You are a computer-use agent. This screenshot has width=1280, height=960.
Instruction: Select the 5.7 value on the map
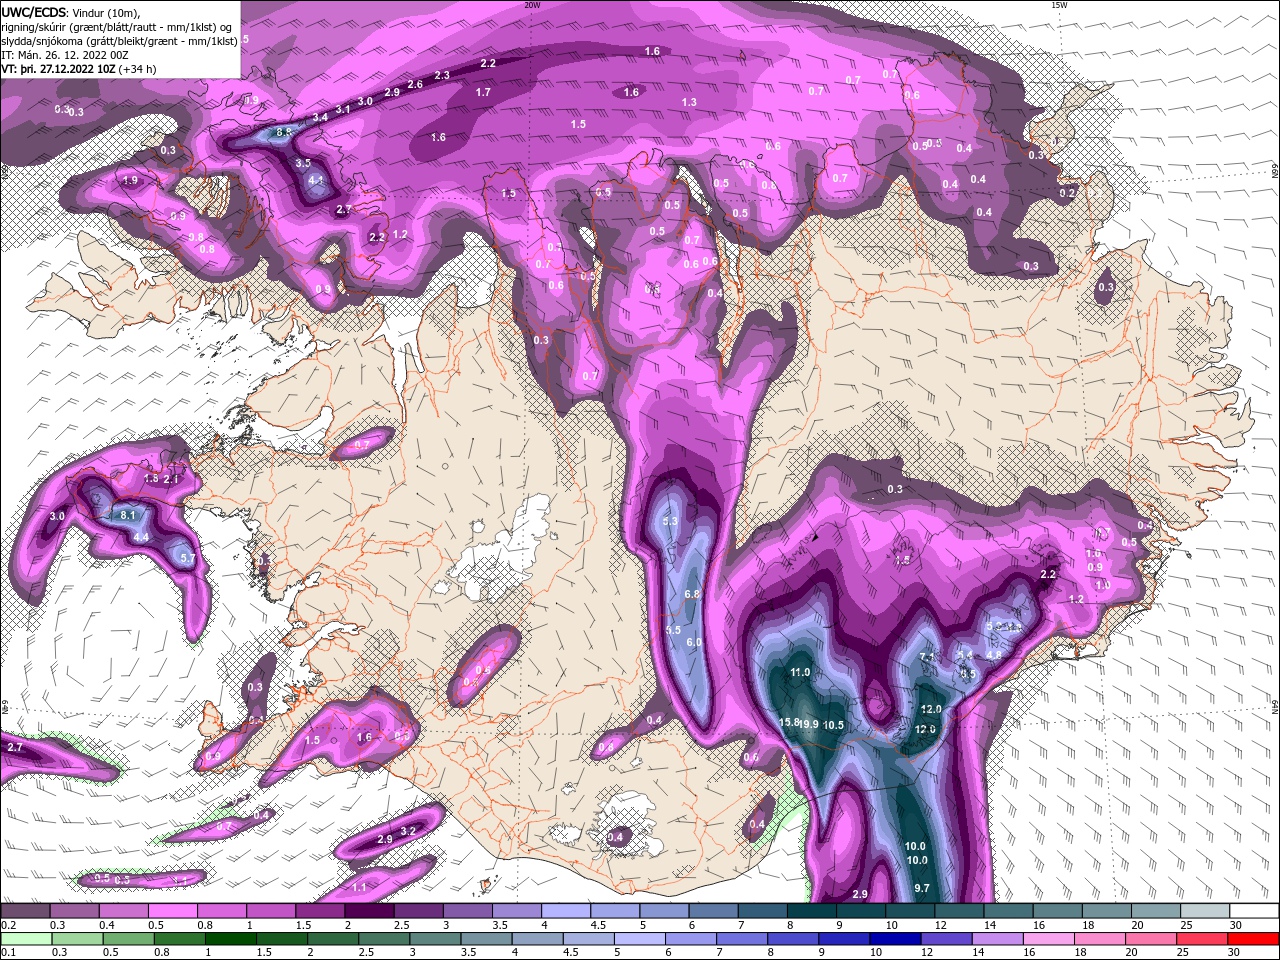186,558
